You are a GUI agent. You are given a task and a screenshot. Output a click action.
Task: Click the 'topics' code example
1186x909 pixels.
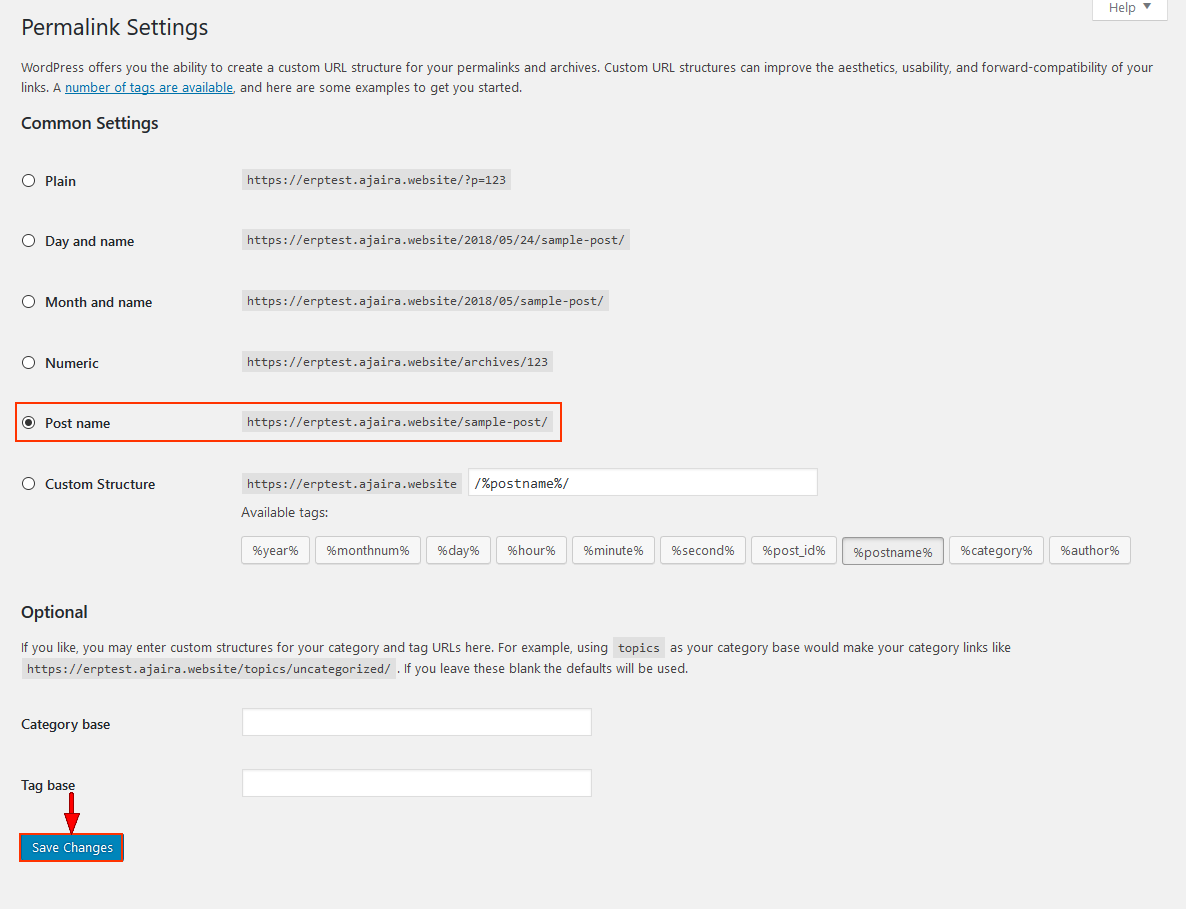[x=638, y=647]
